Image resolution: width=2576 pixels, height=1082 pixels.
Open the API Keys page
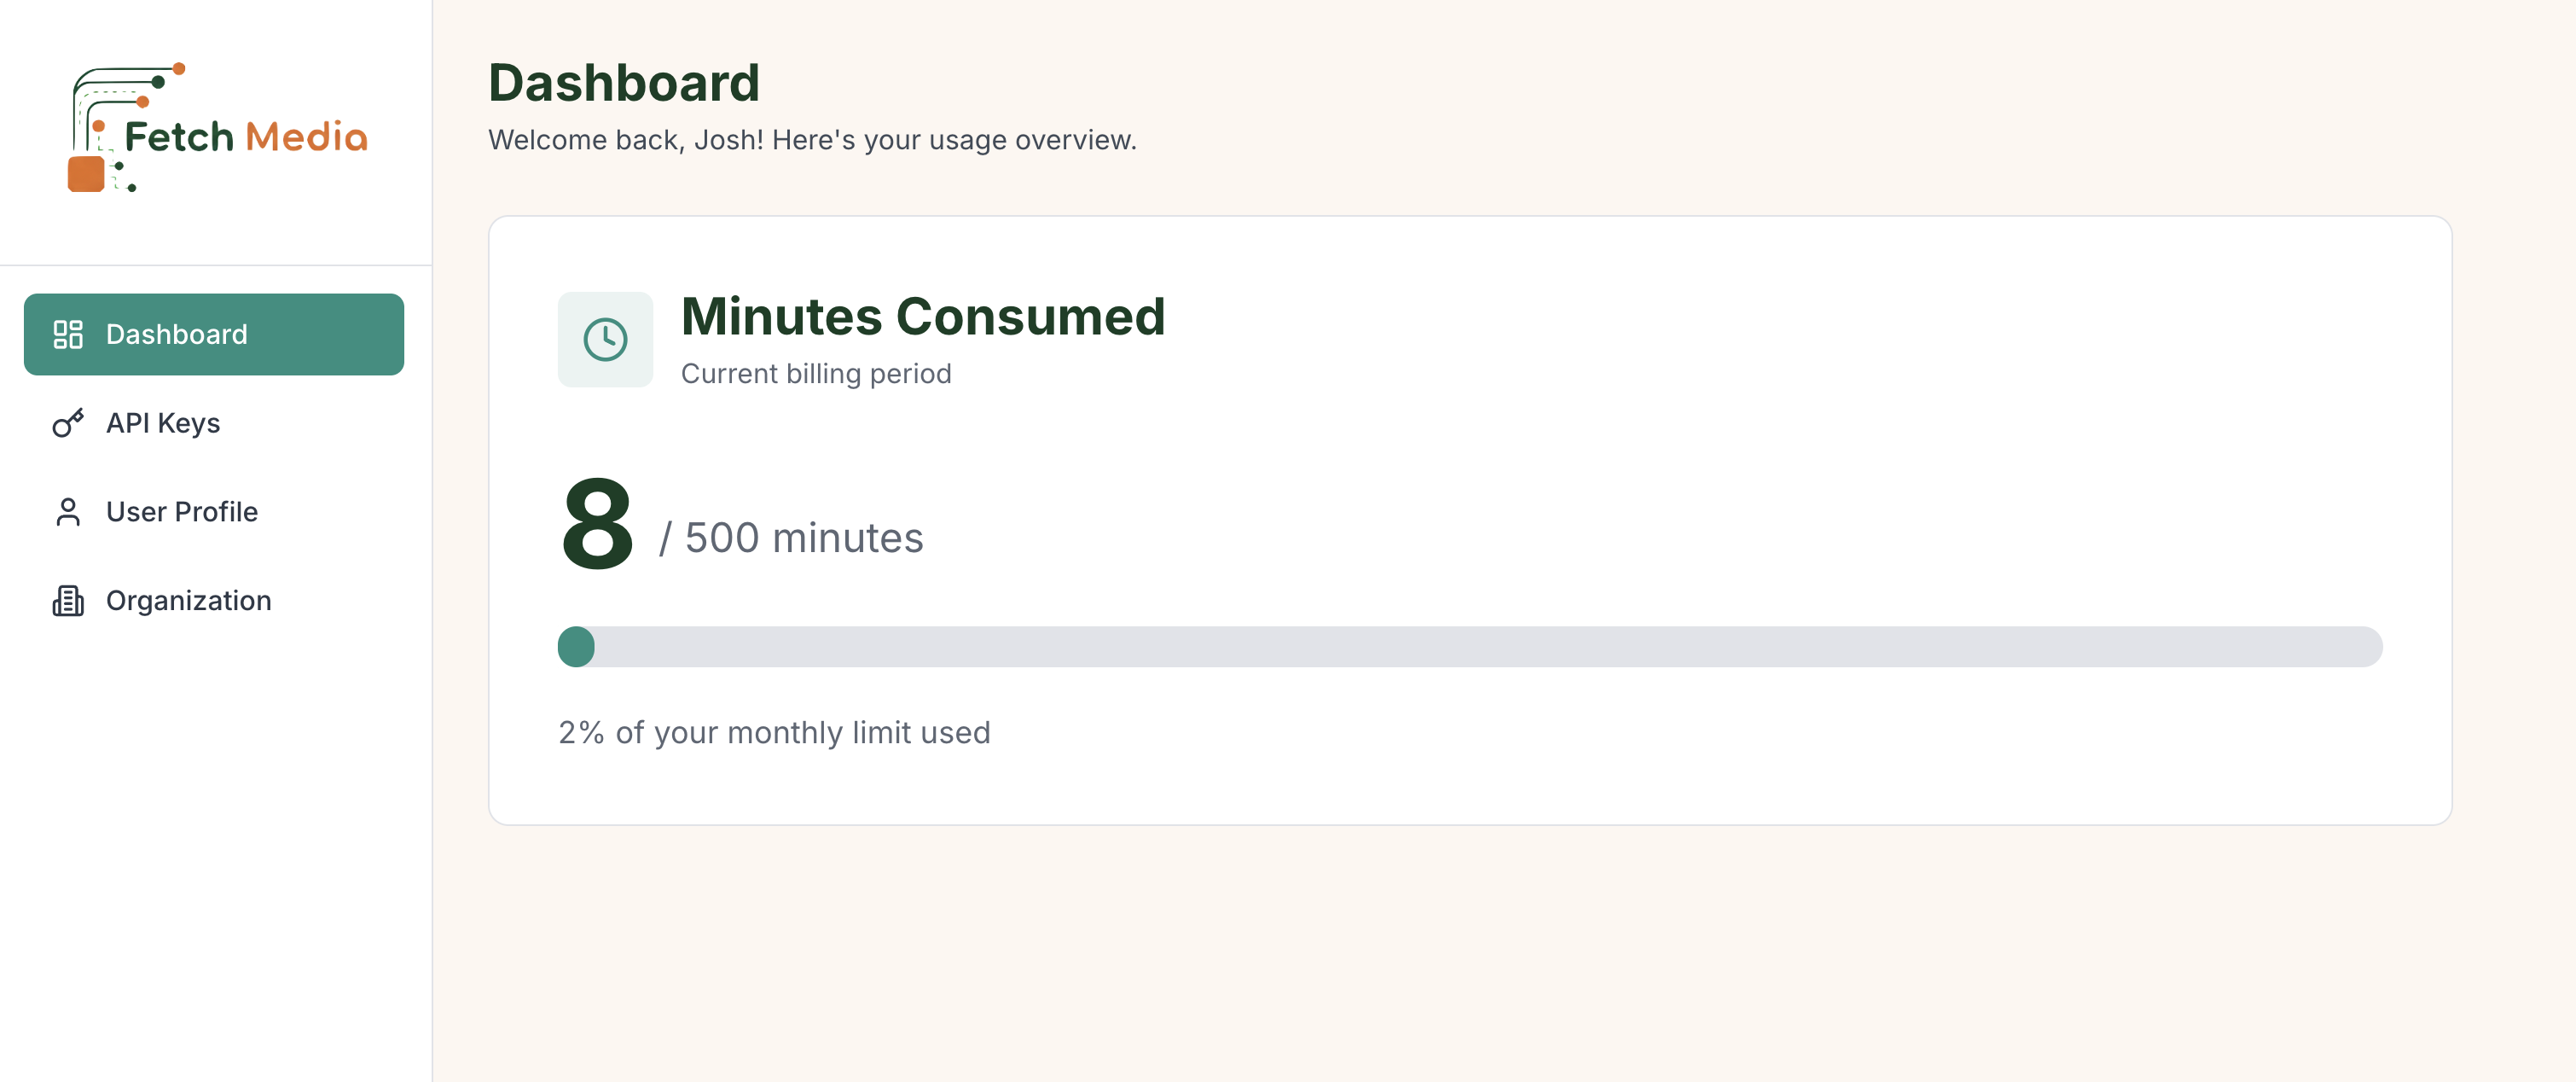(x=163, y=423)
